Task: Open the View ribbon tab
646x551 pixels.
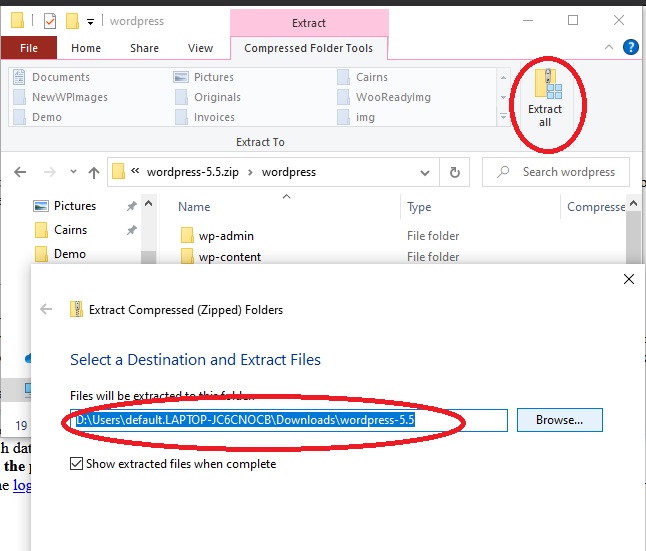Action: 200,48
